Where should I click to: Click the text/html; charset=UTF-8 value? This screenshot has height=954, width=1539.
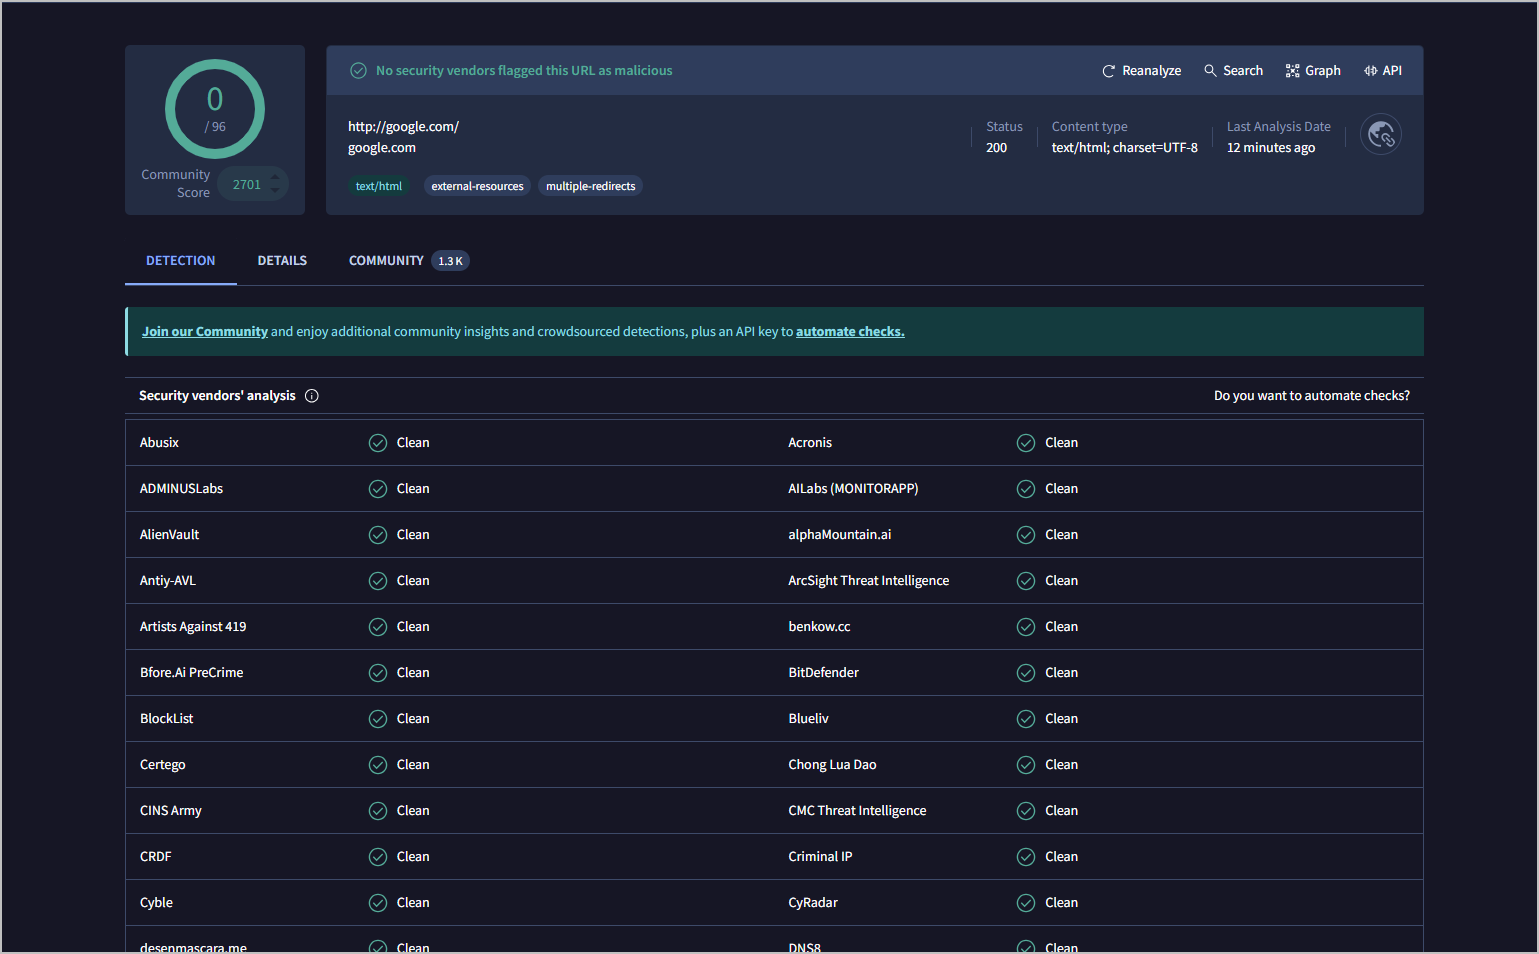click(1125, 148)
